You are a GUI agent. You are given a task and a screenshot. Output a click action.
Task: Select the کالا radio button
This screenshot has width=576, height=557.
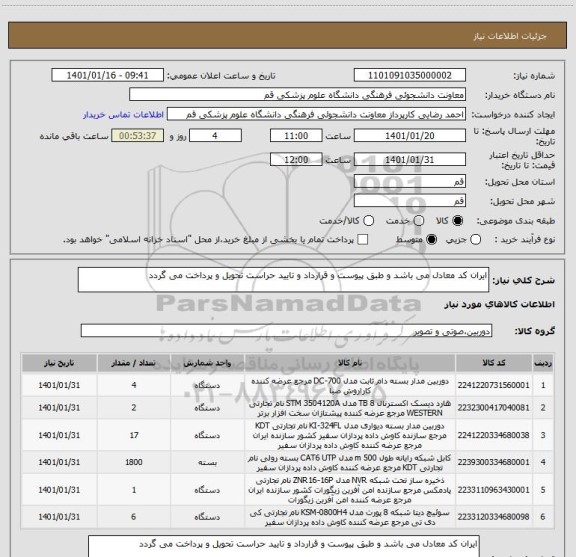pos(458,221)
